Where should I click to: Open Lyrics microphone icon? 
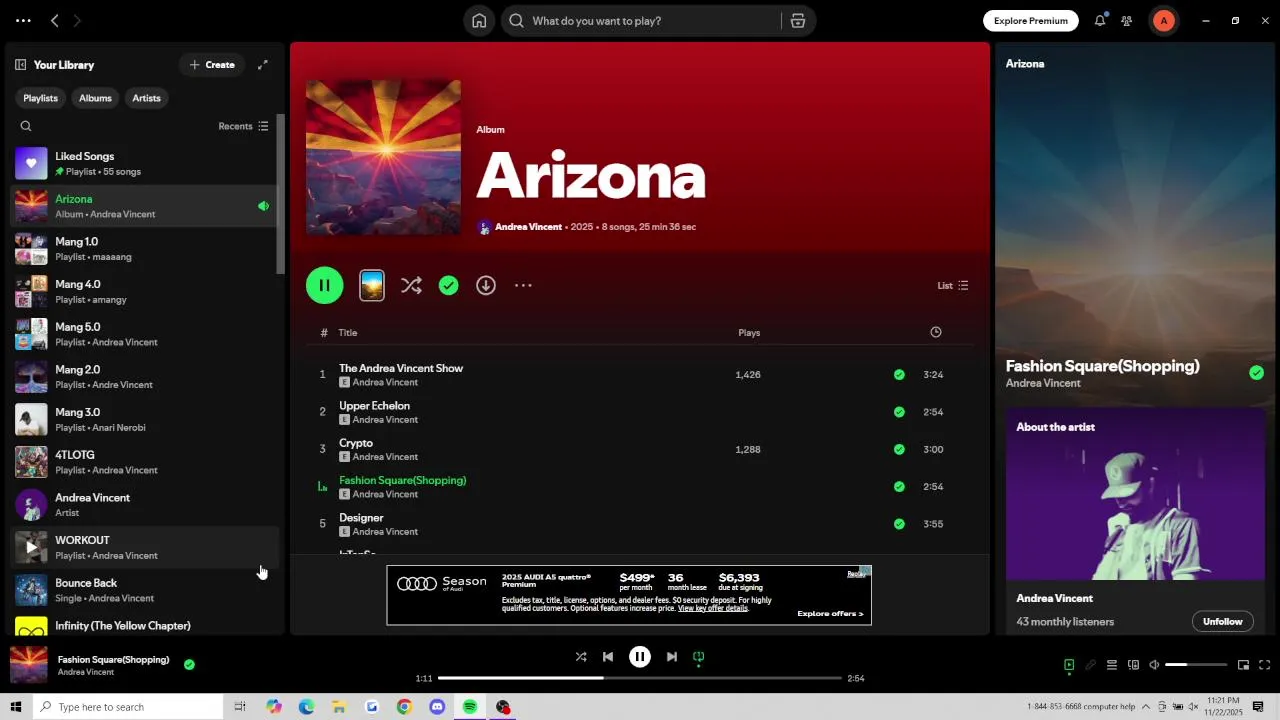1090,665
